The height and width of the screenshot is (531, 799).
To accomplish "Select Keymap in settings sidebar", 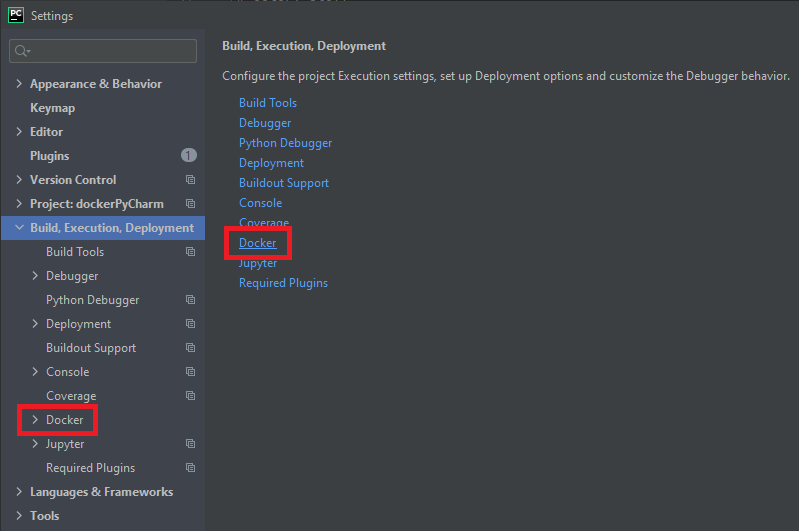I will 52,108.
